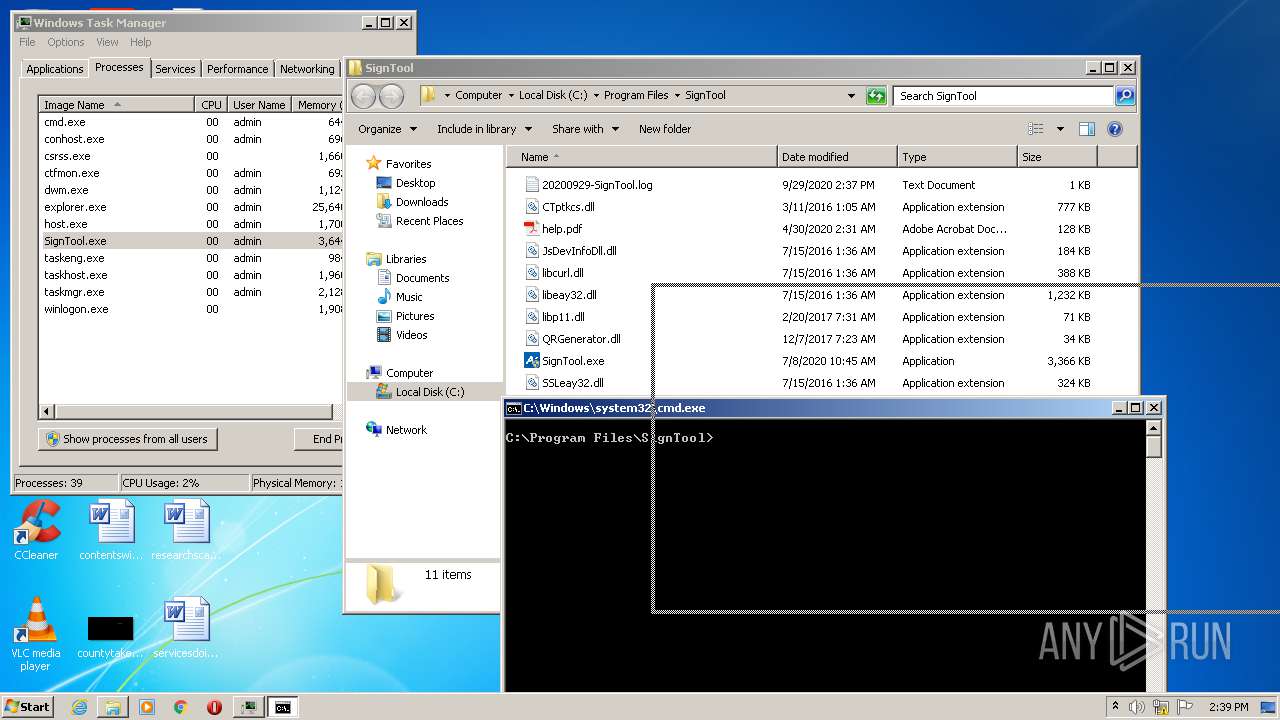Open Internet Explorer from the taskbar
Screen dimensions: 1280x720
tap(79, 707)
